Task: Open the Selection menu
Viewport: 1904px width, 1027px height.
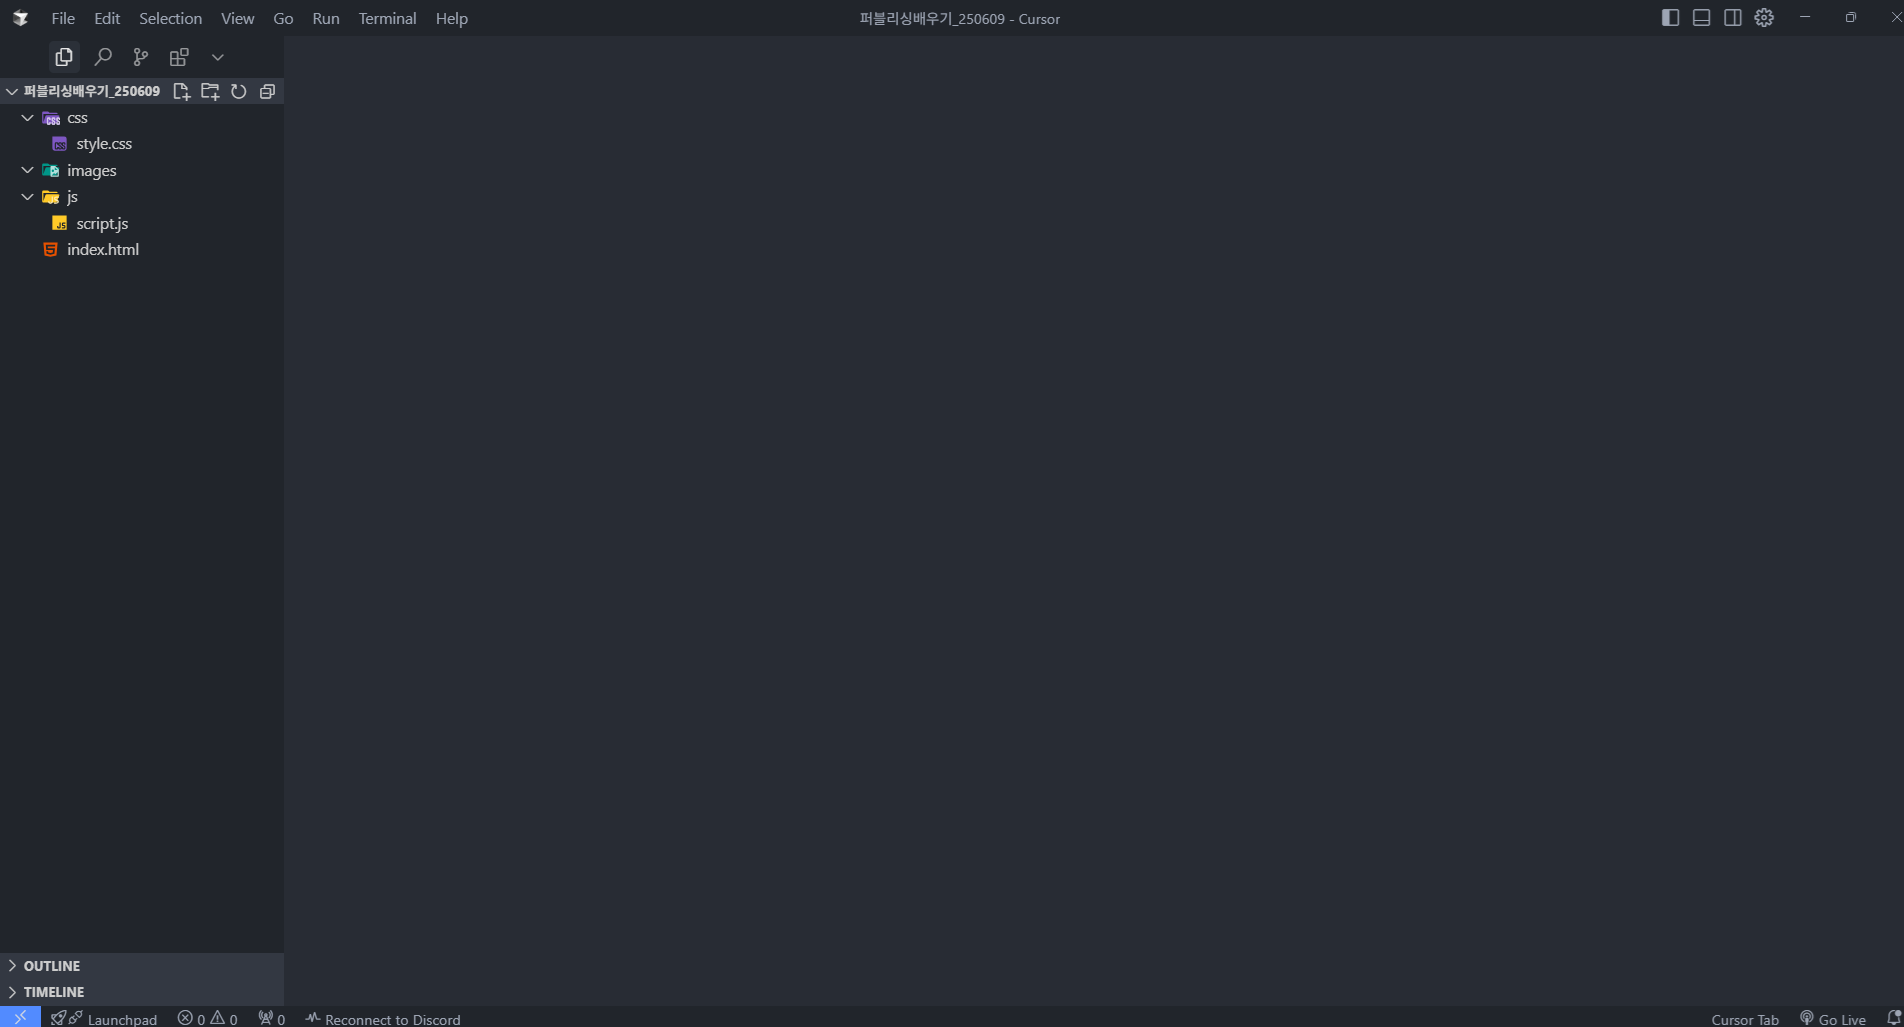Action: [x=170, y=18]
